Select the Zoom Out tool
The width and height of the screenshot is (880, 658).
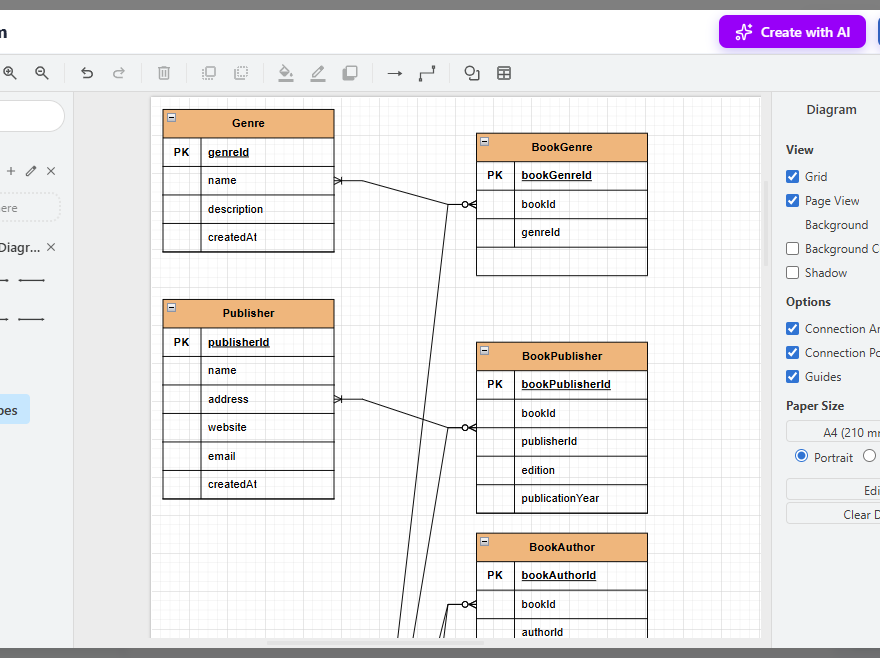(42, 73)
